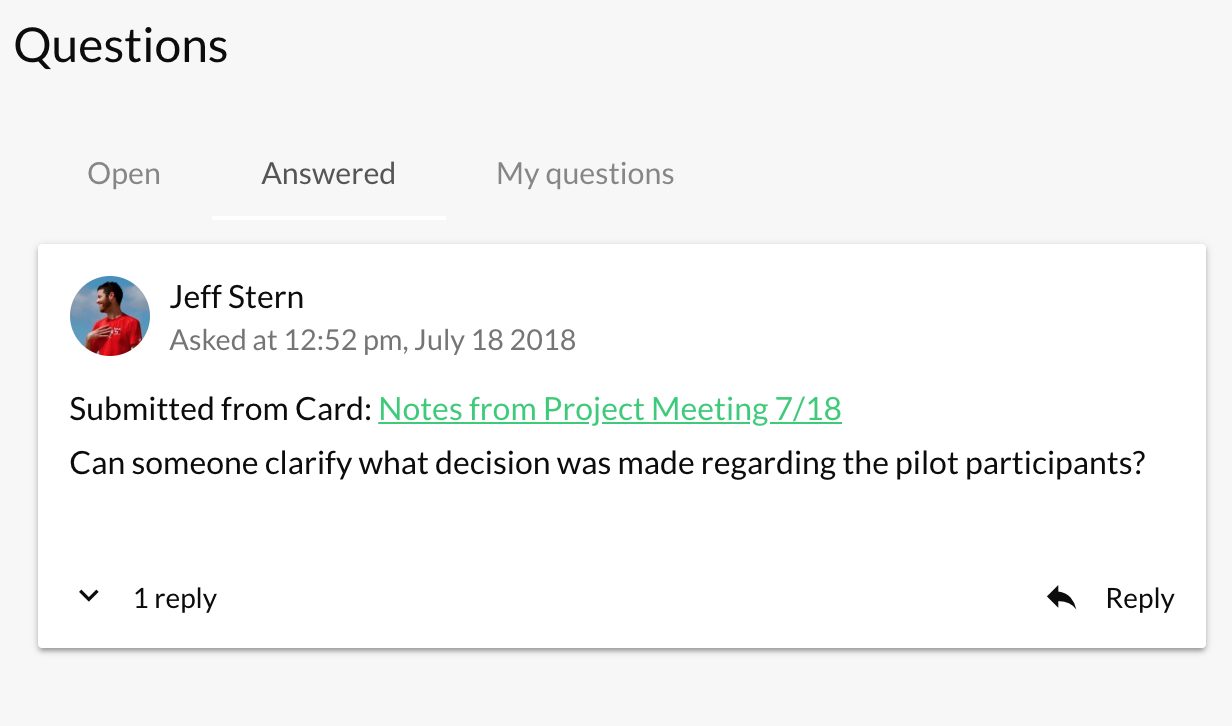Open the Notes from Project Meeting 7/18 link
Viewport: 1232px width, 726px height.
pyautogui.click(x=610, y=409)
